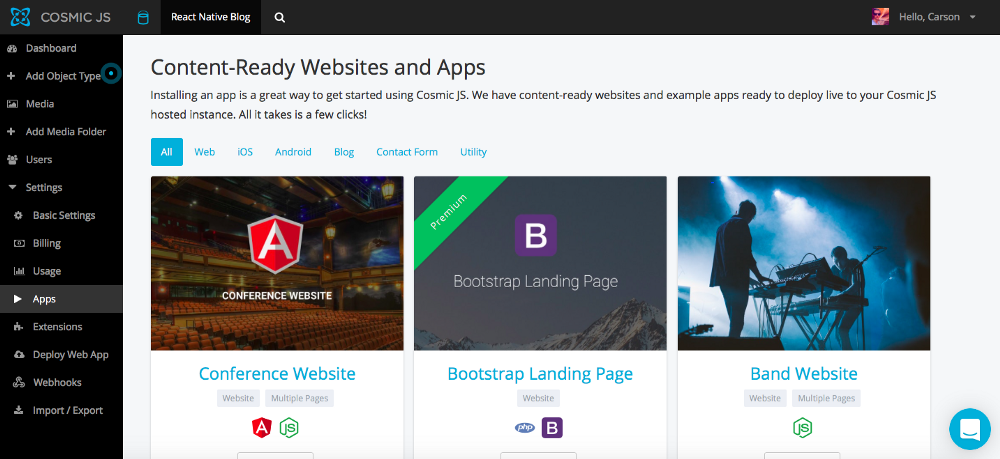Select the All filter tab
Viewport: 1000px width, 459px height.
coord(166,152)
